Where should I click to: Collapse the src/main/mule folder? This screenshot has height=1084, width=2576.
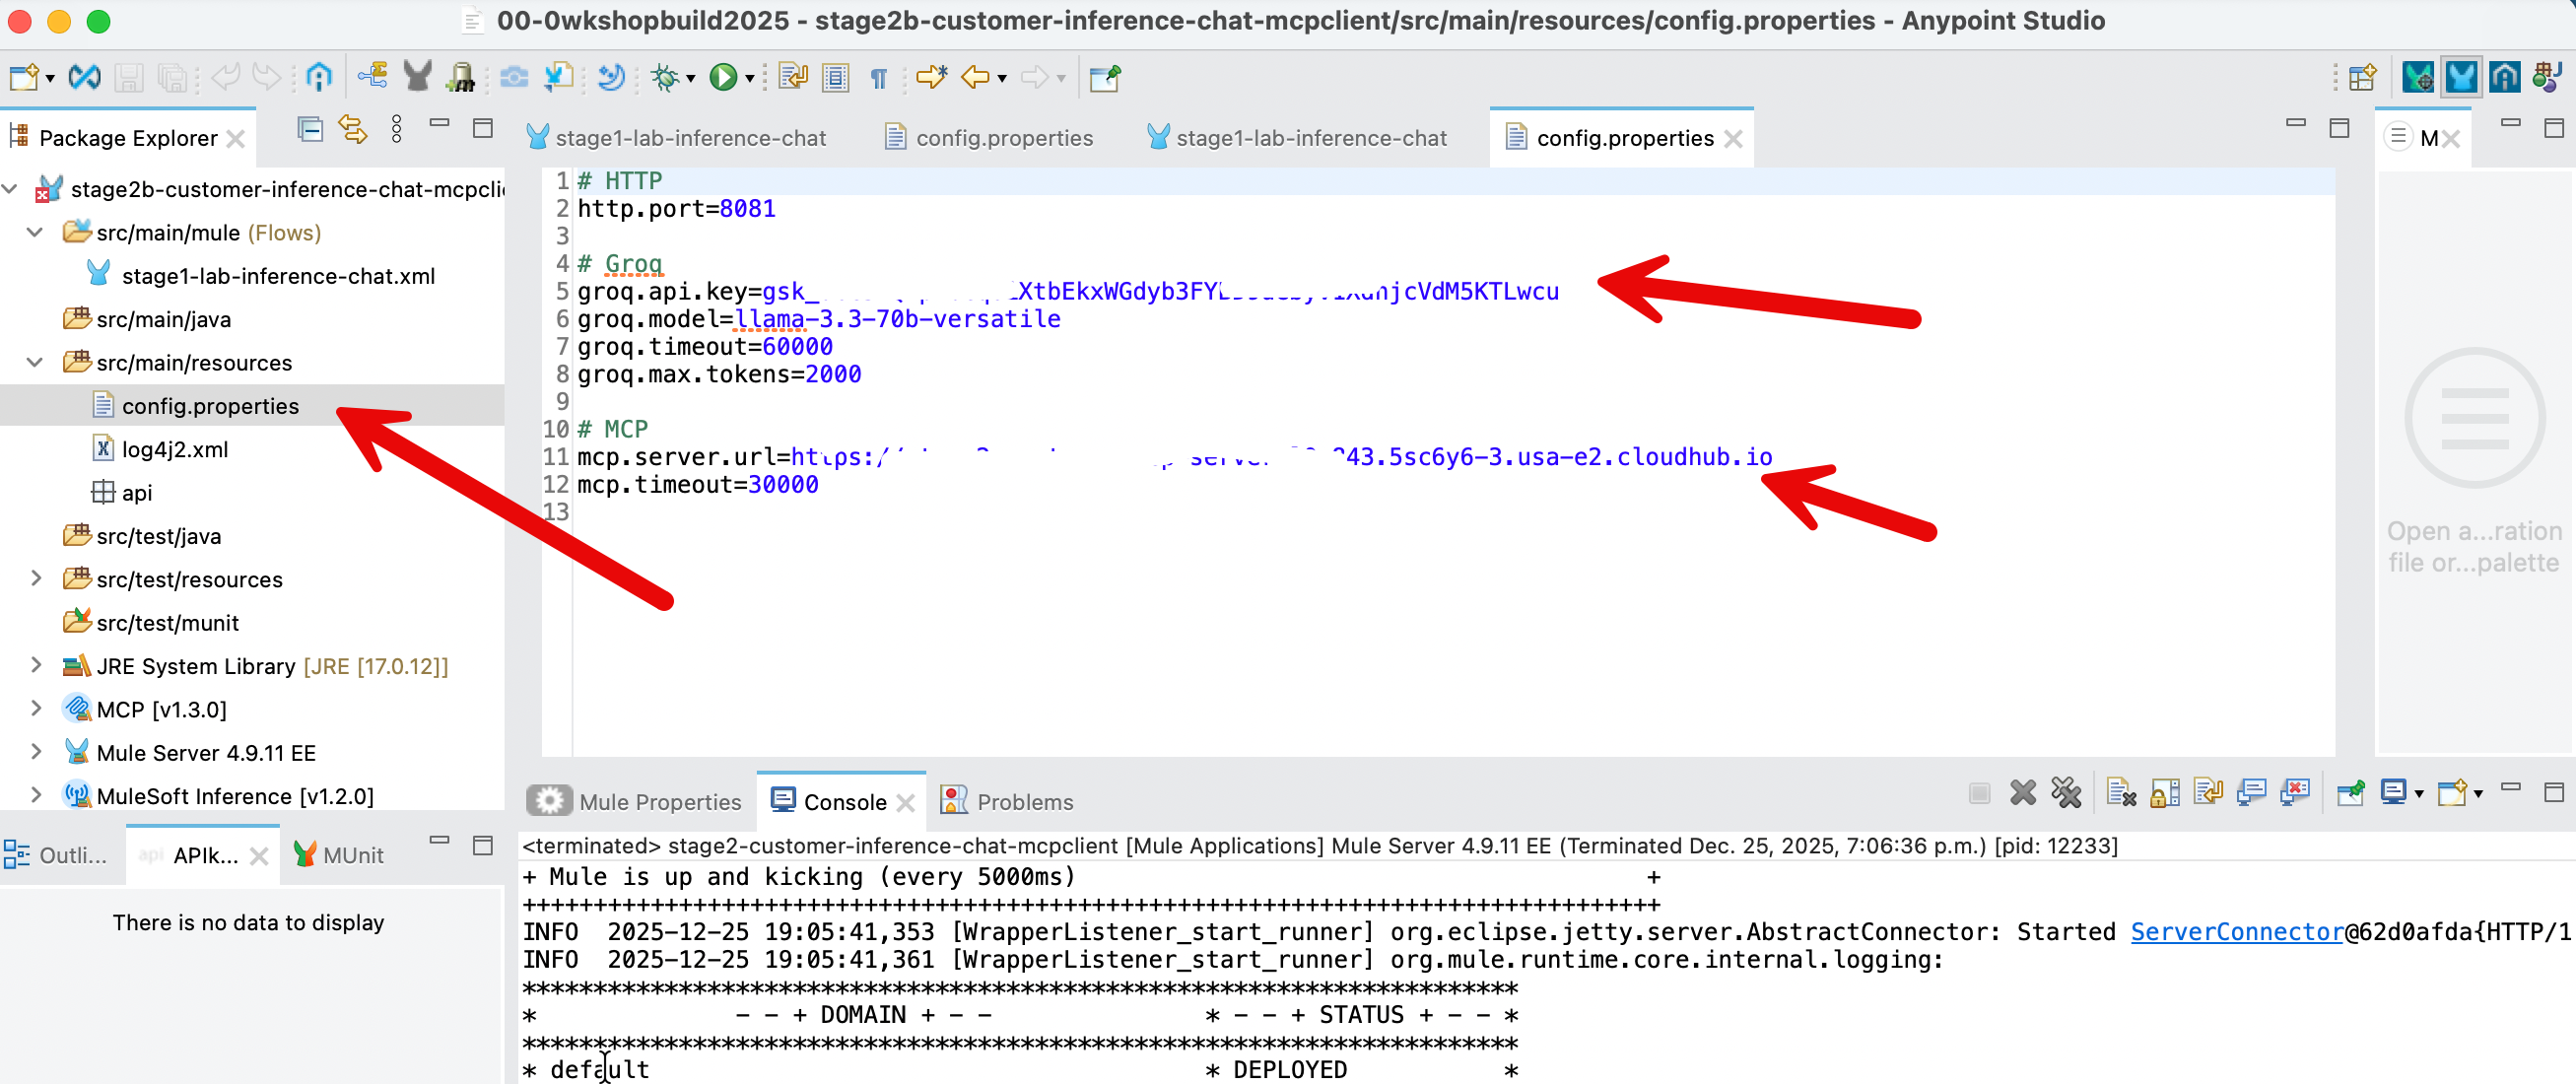[34, 232]
